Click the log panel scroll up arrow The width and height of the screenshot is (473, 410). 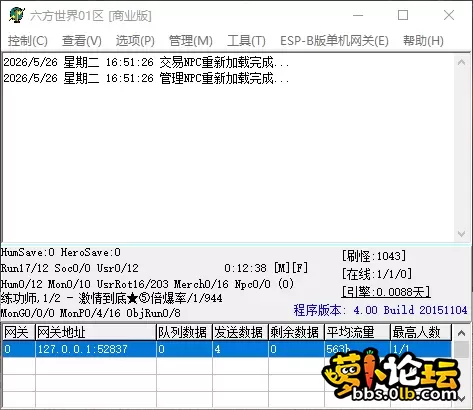tap(461, 62)
